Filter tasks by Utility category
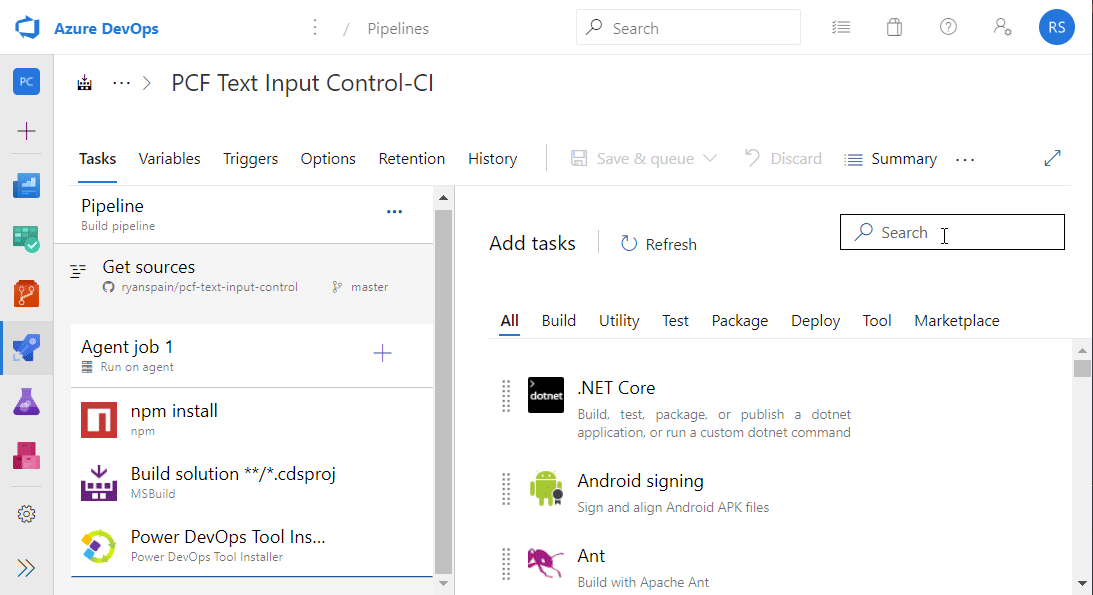The width and height of the screenshot is (1093, 595). [619, 320]
